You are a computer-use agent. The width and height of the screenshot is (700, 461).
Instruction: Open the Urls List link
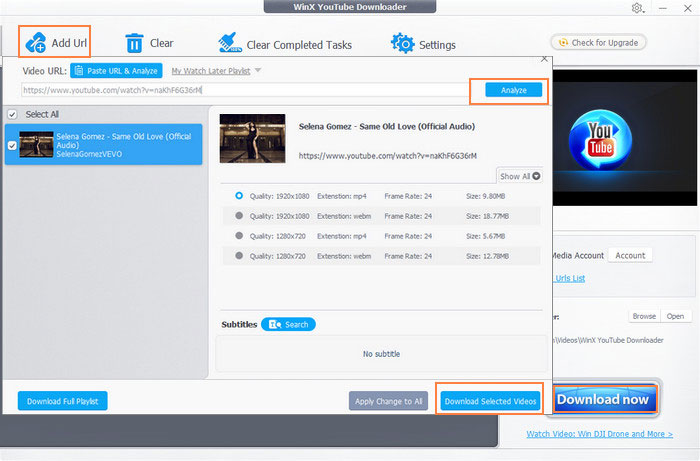[x=570, y=278]
